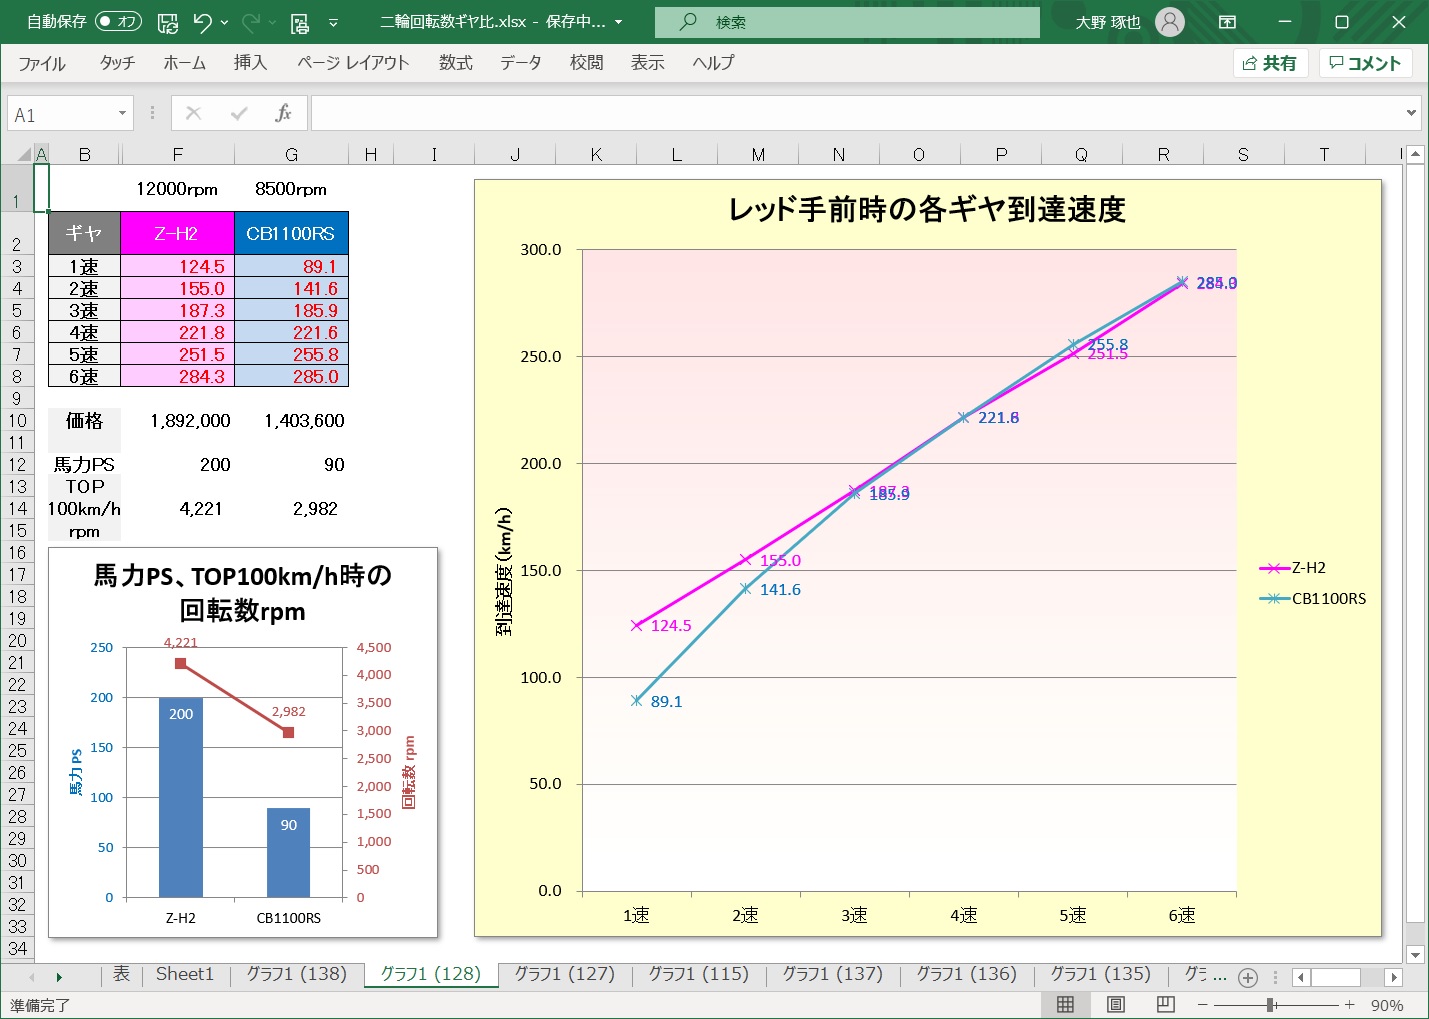Viewport: 1429px width, 1019px height.
Task: Switch to the Sheet1 tab
Action: [x=185, y=974]
